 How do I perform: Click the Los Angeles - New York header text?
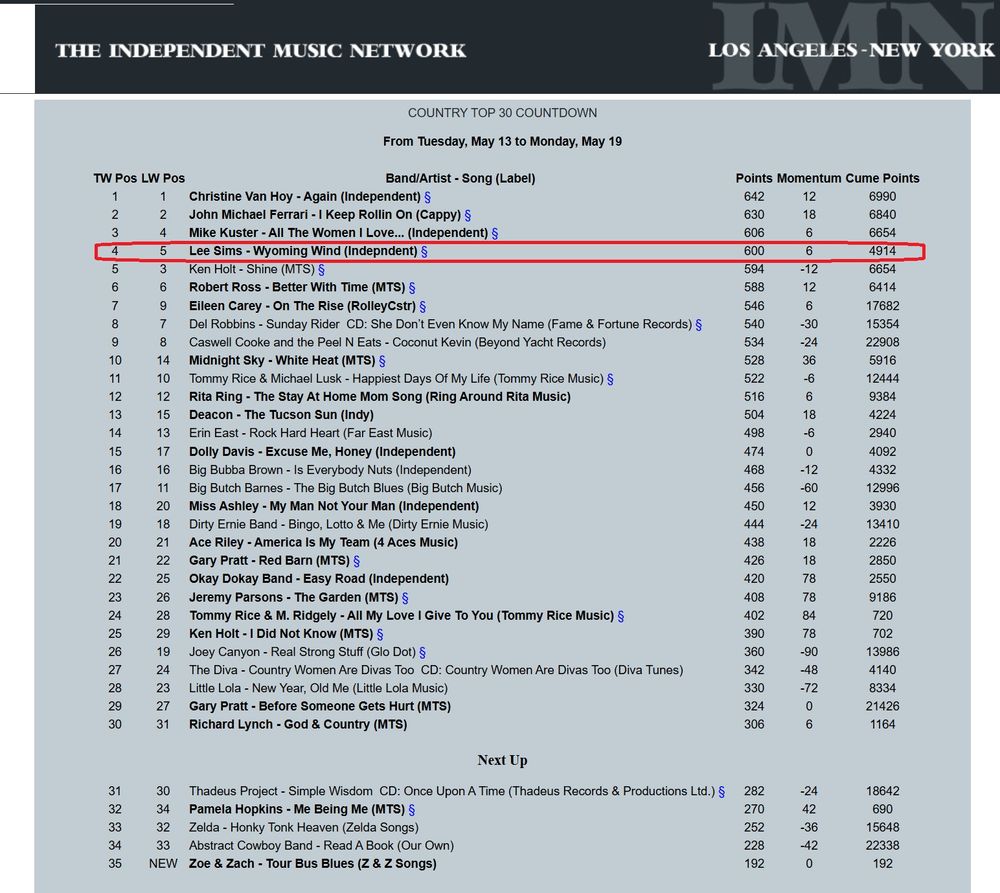[x=851, y=50]
